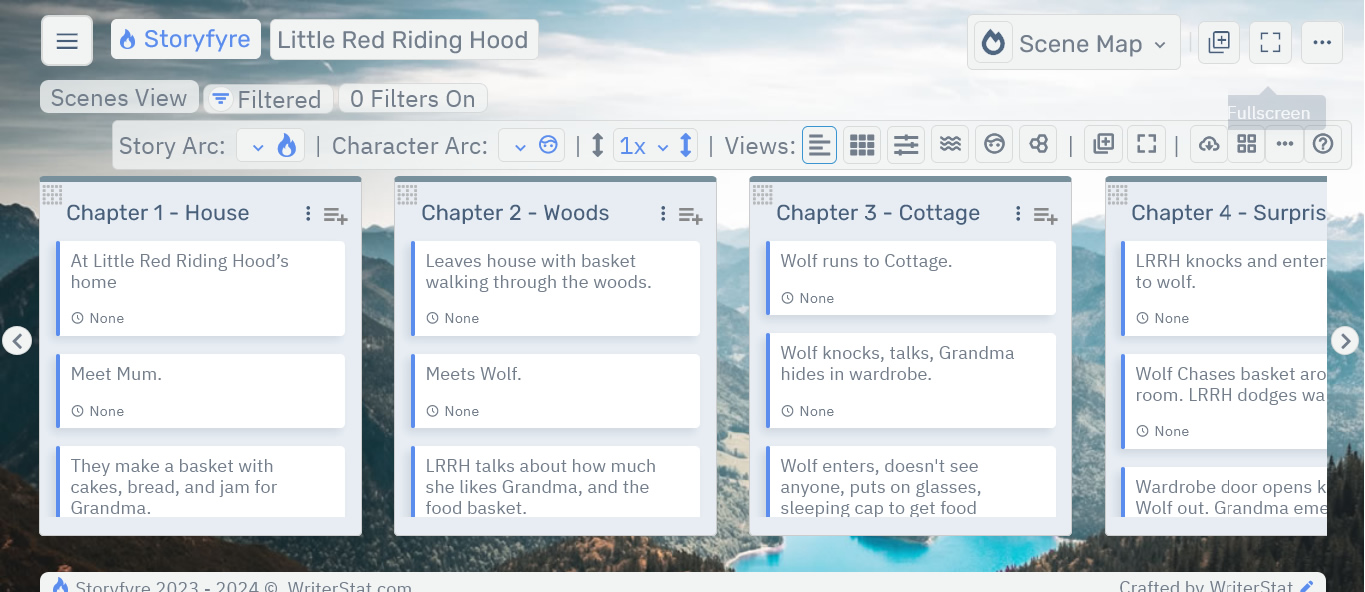Expand the Story Arc dropdown chevron

258,145
